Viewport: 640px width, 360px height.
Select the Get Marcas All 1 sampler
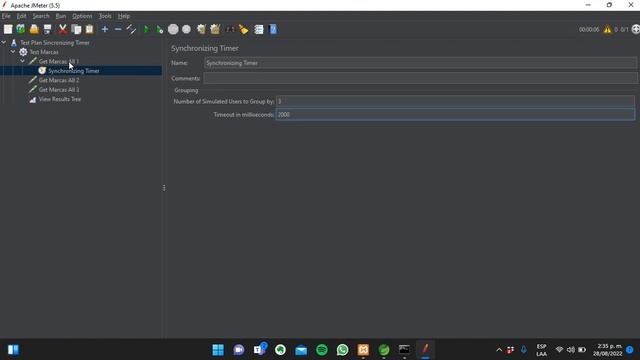click(59, 61)
